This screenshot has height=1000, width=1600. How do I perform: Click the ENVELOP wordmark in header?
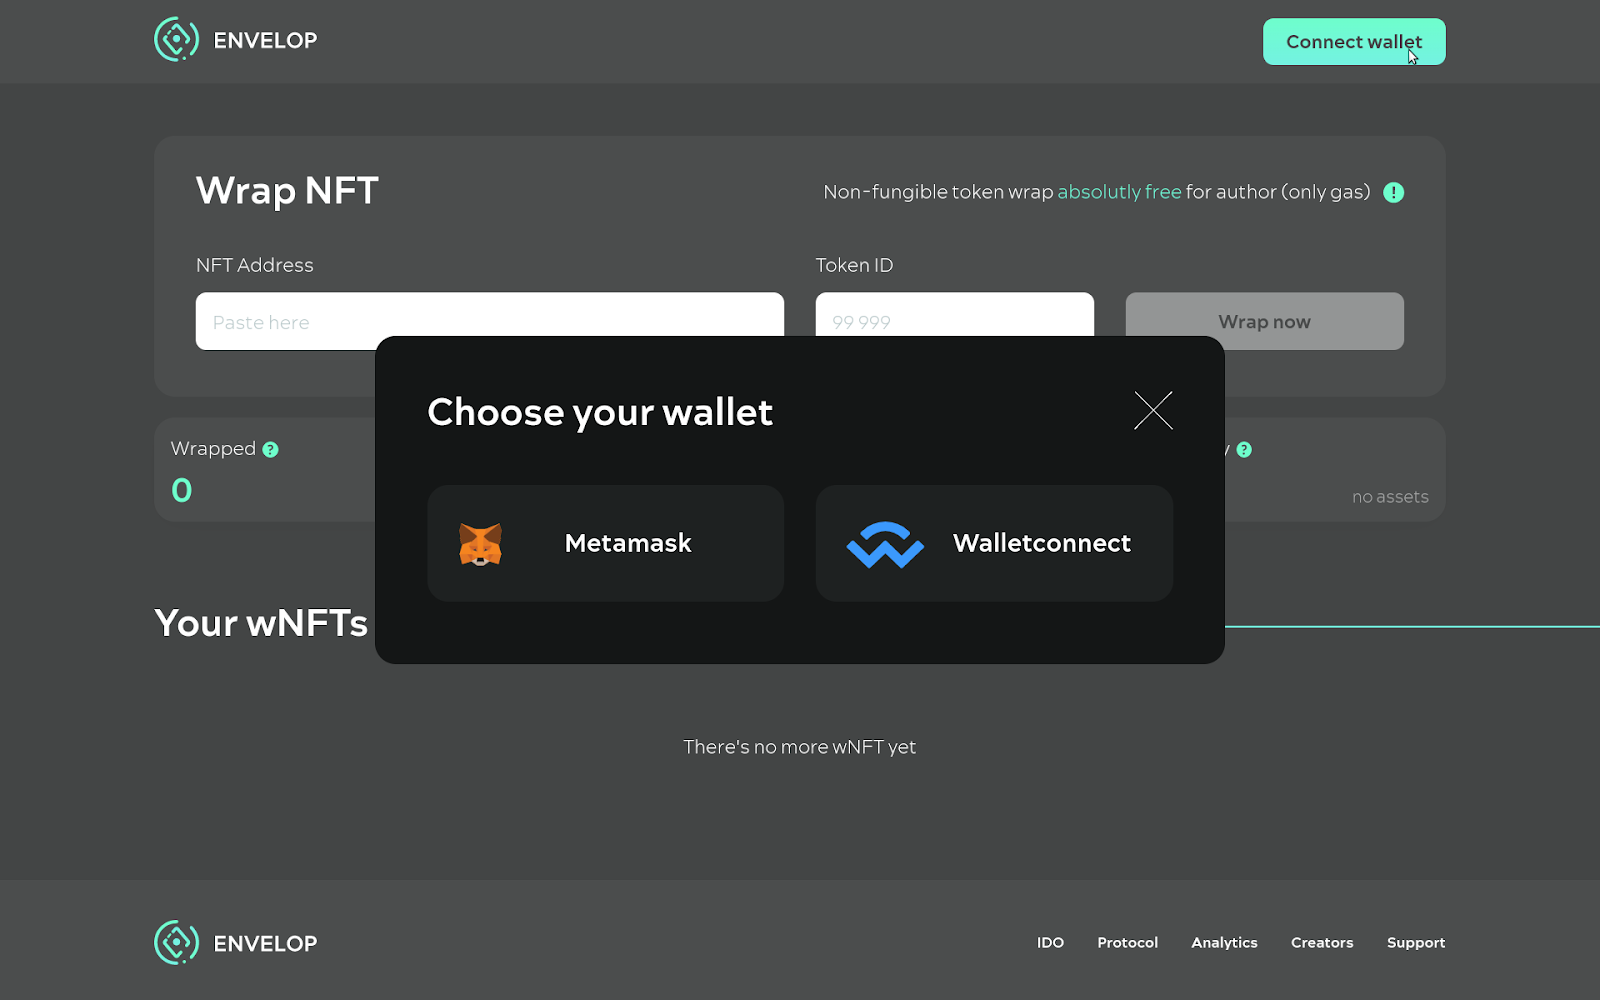click(x=265, y=41)
